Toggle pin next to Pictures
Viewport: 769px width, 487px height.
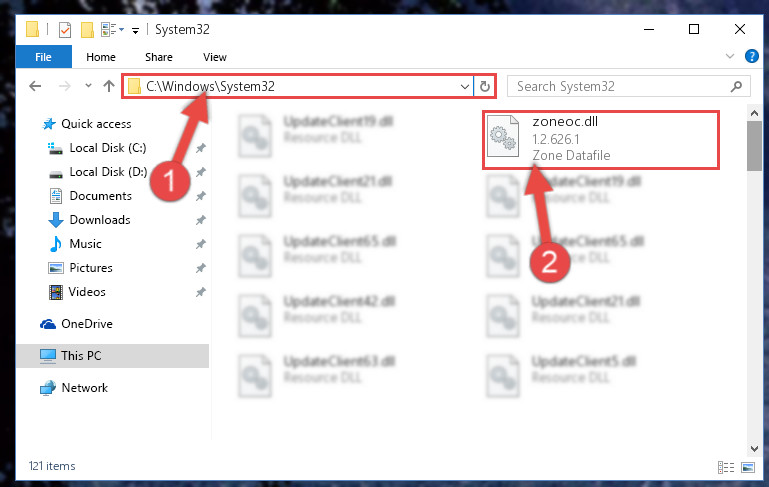pyautogui.click(x=201, y=268)
